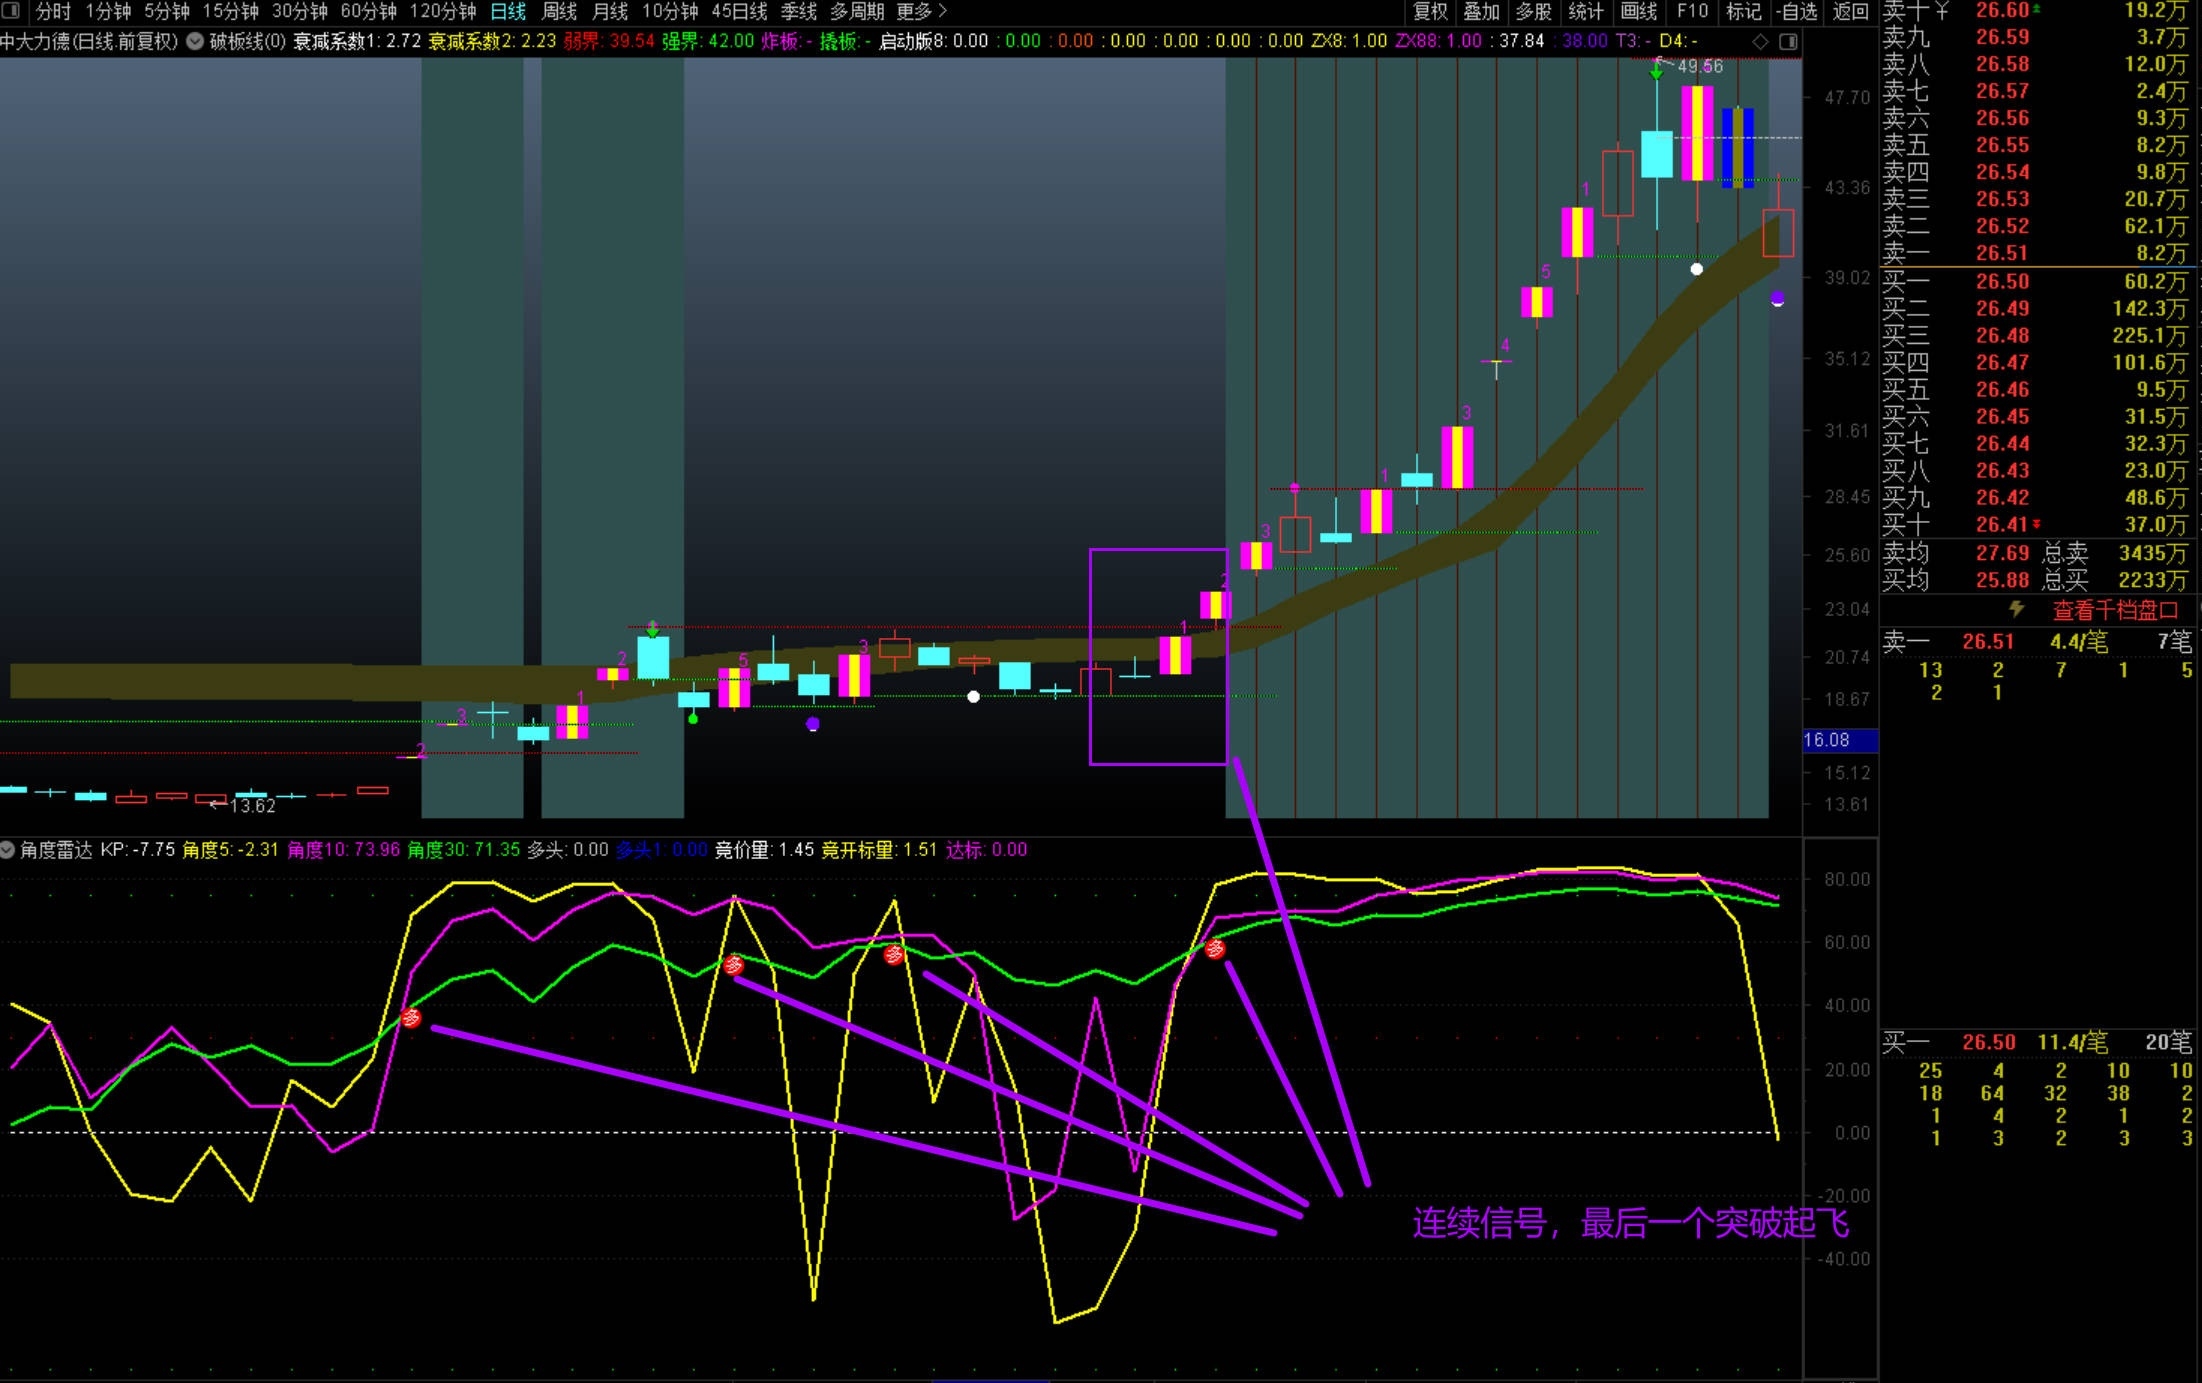
Task: Click 查看千档盘口 link
Action: tap(2114, 610)
